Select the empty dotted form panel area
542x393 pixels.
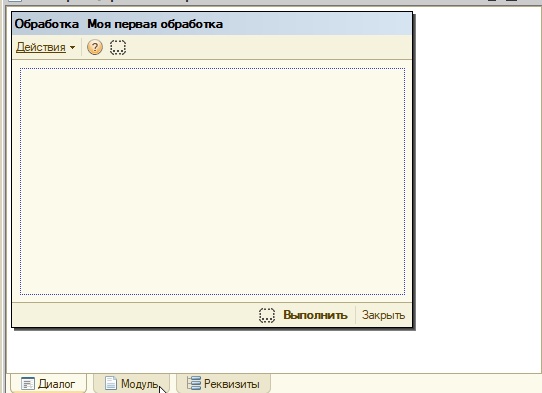tap(212, 181)
